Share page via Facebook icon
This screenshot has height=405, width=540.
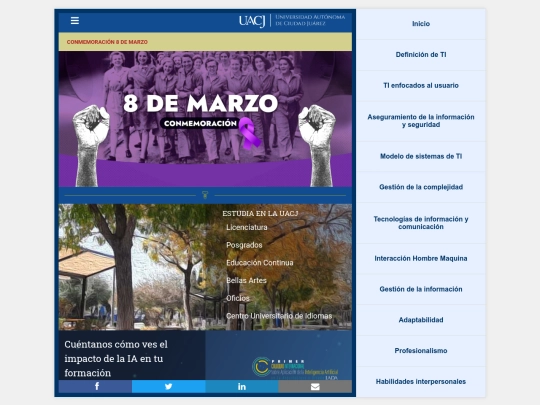pyautogui.click(x=95, y=386)
